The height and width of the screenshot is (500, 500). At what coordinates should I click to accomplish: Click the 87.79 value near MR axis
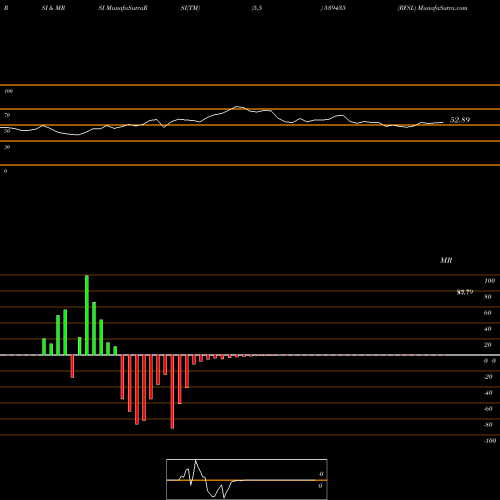[x=465, y=292]
